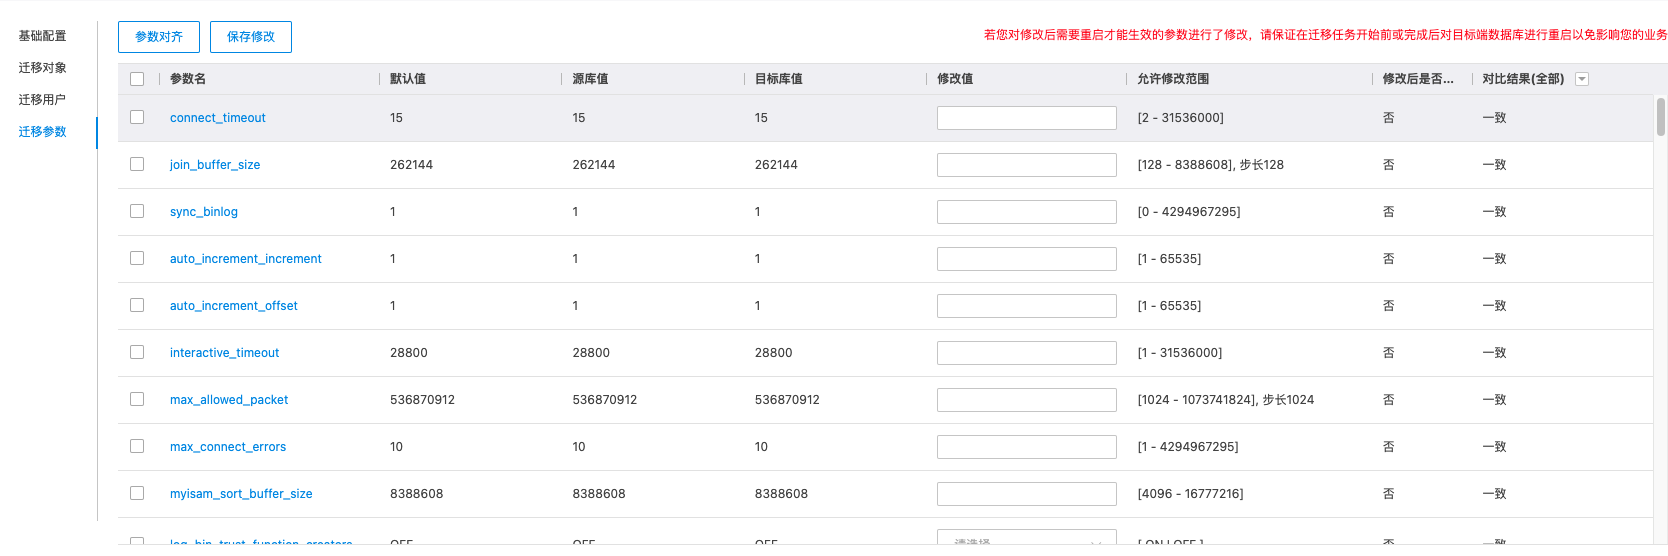This screenshot has height=556, width=1668.
Task: Click the [1024 - 1073741824], 步长1024 cell
Action: point(1226,400)
